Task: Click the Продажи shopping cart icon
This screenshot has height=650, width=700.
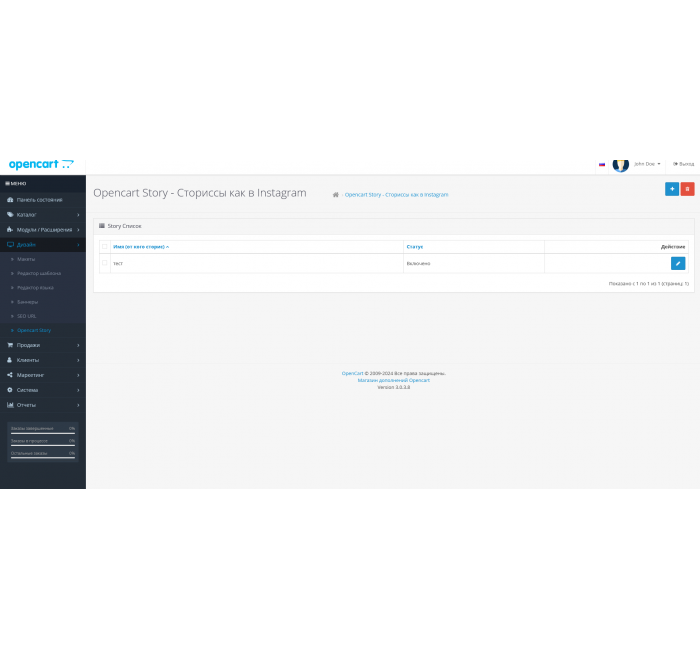Action: 10,345
